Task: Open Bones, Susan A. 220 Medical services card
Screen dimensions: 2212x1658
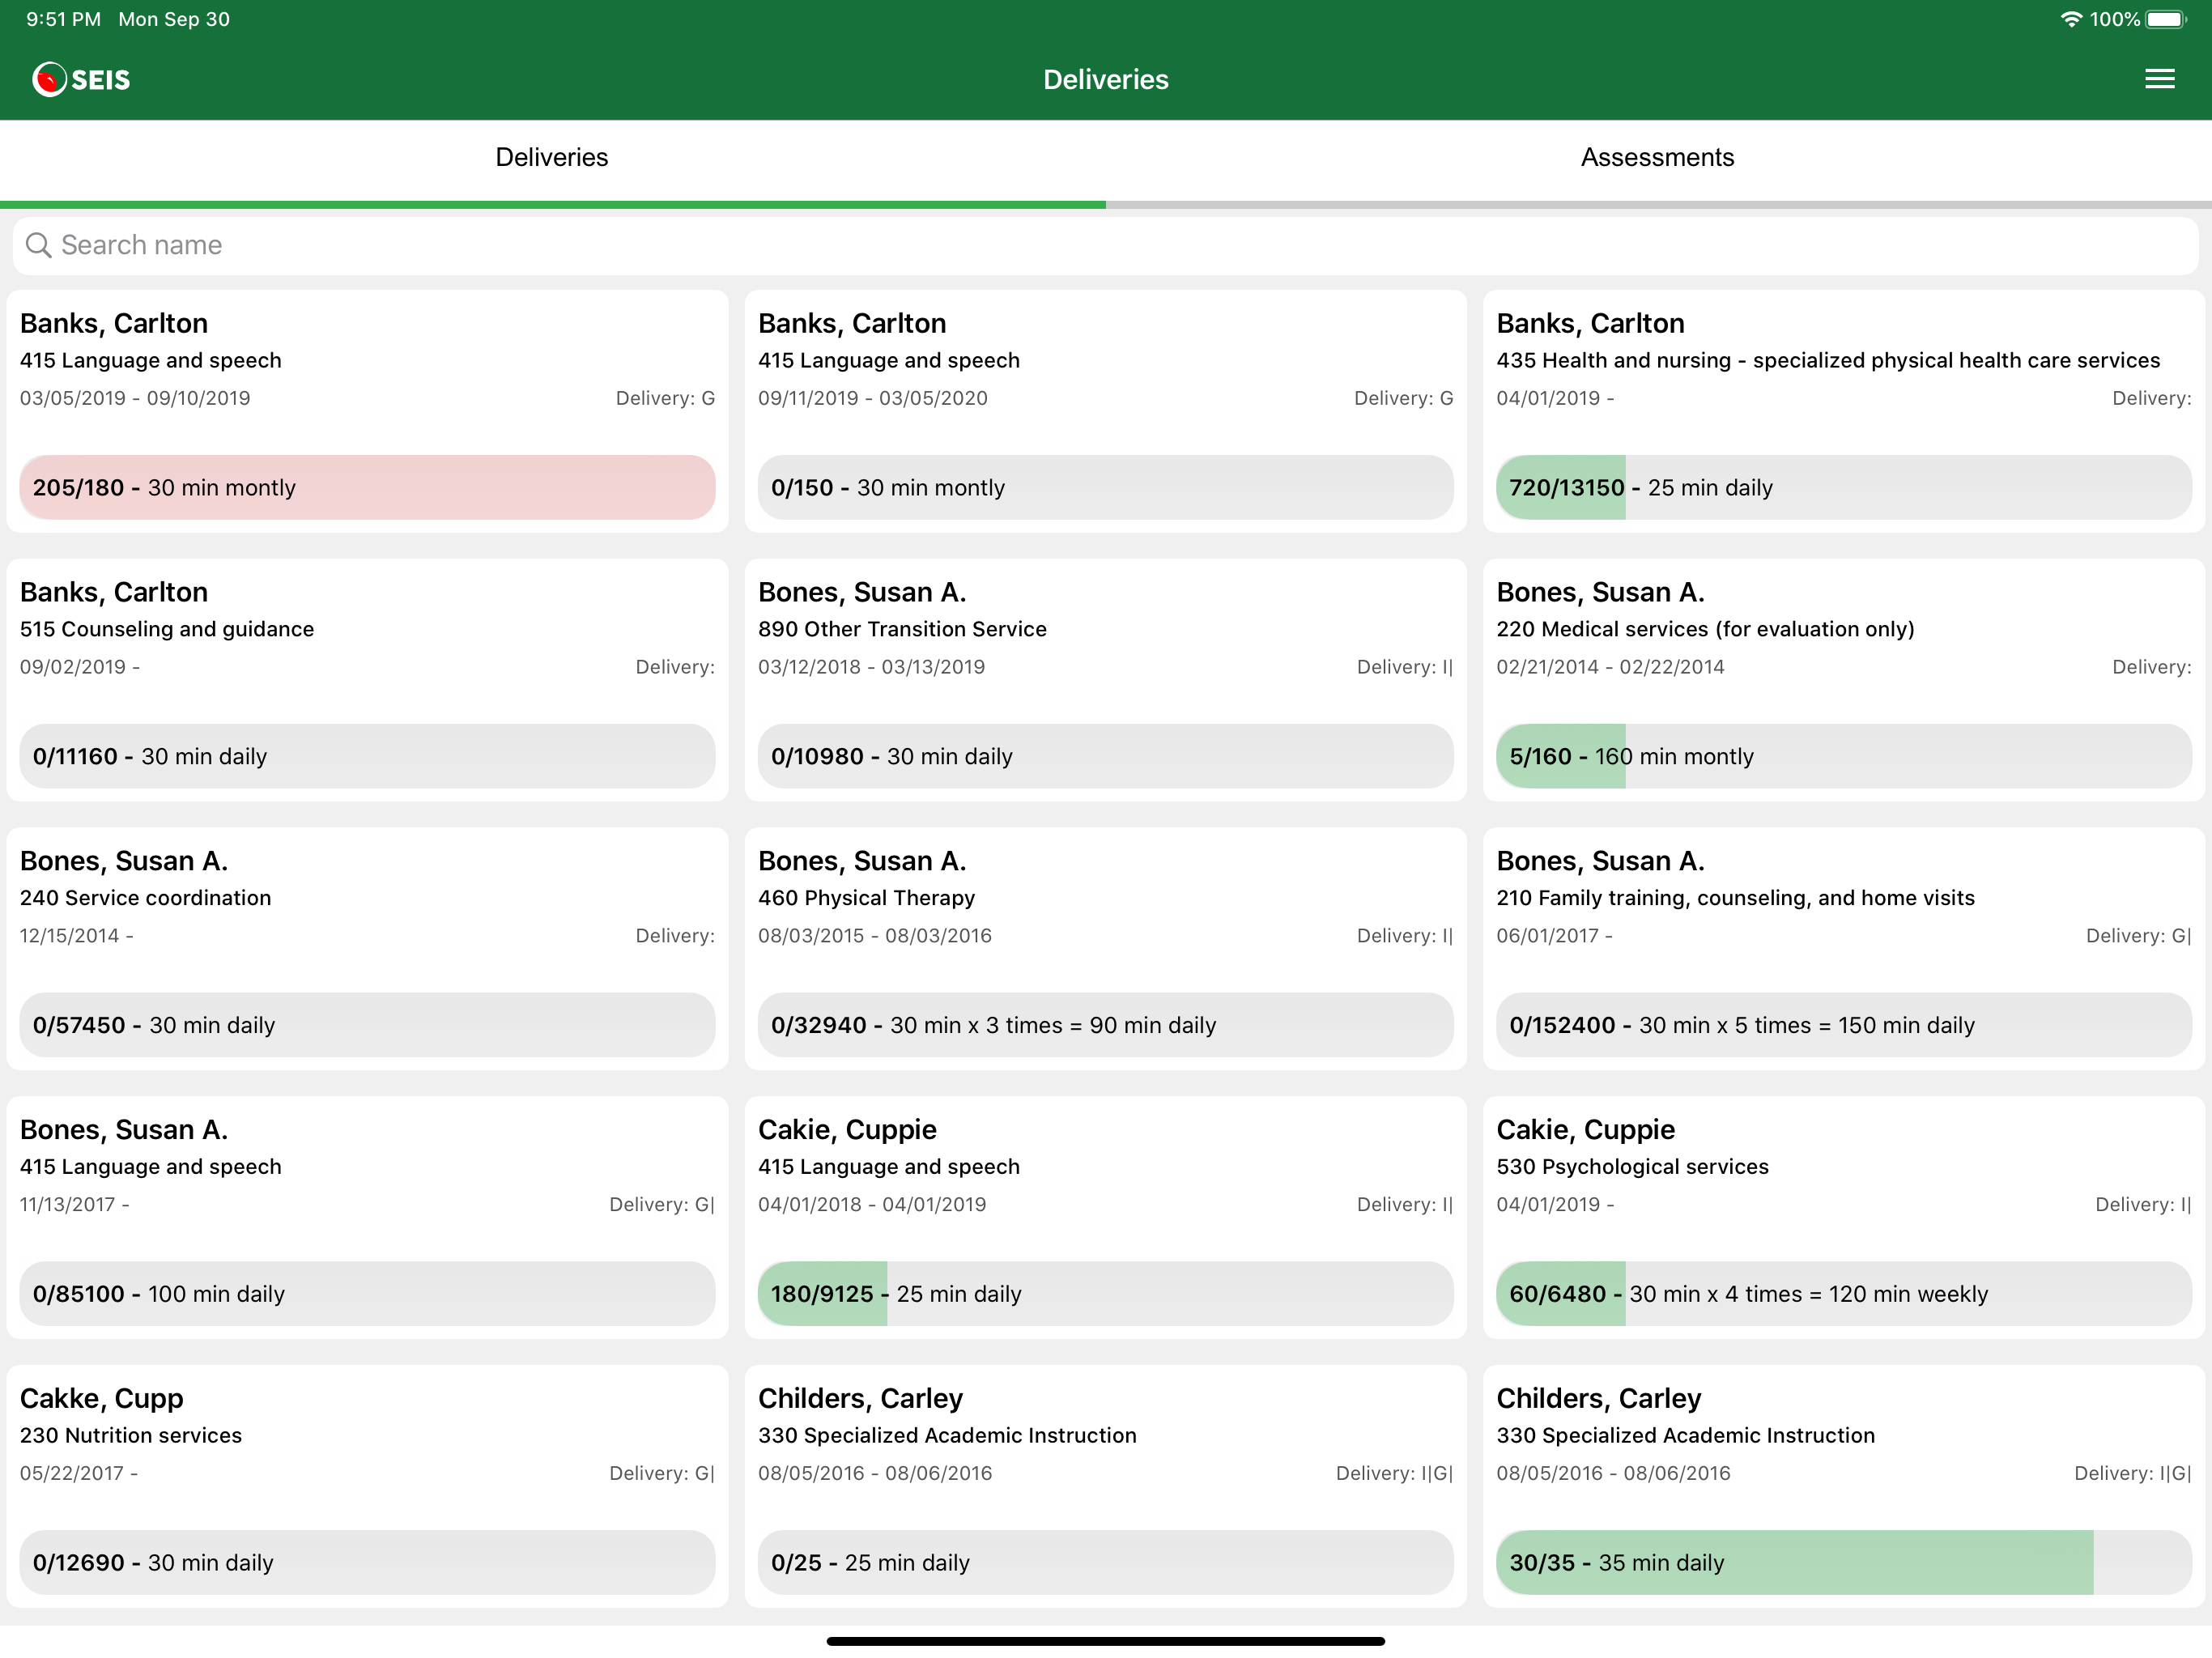Action: pos(1843,680)
